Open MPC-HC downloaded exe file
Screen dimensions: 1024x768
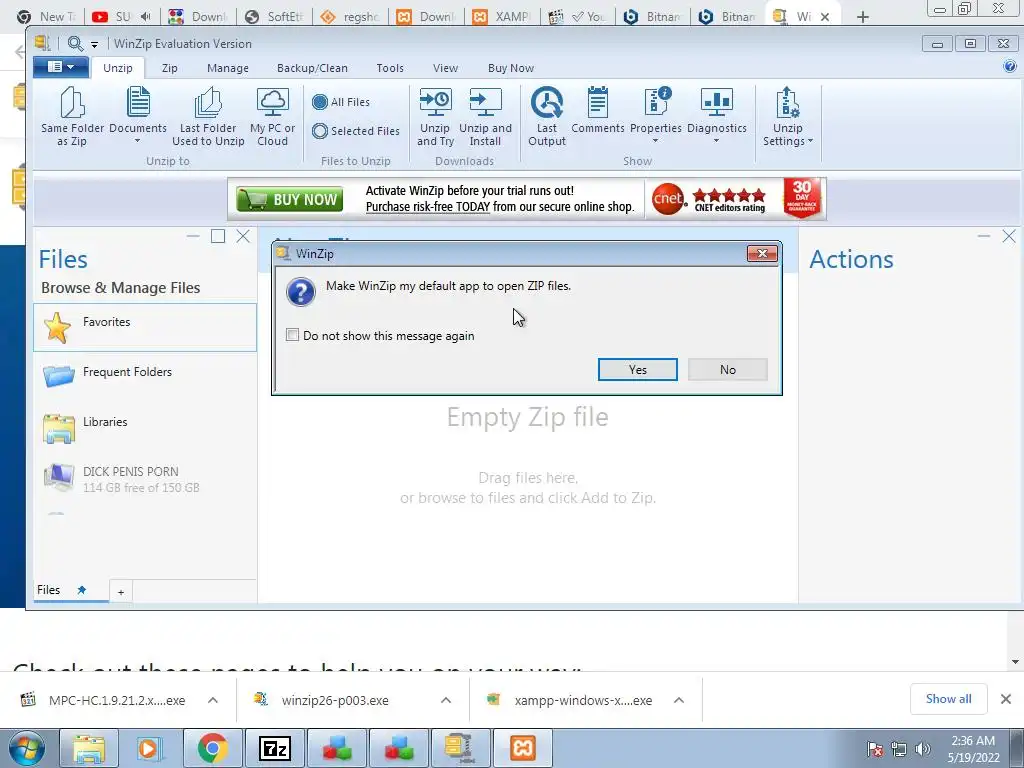pyautogui.click(x=103, y=700)
